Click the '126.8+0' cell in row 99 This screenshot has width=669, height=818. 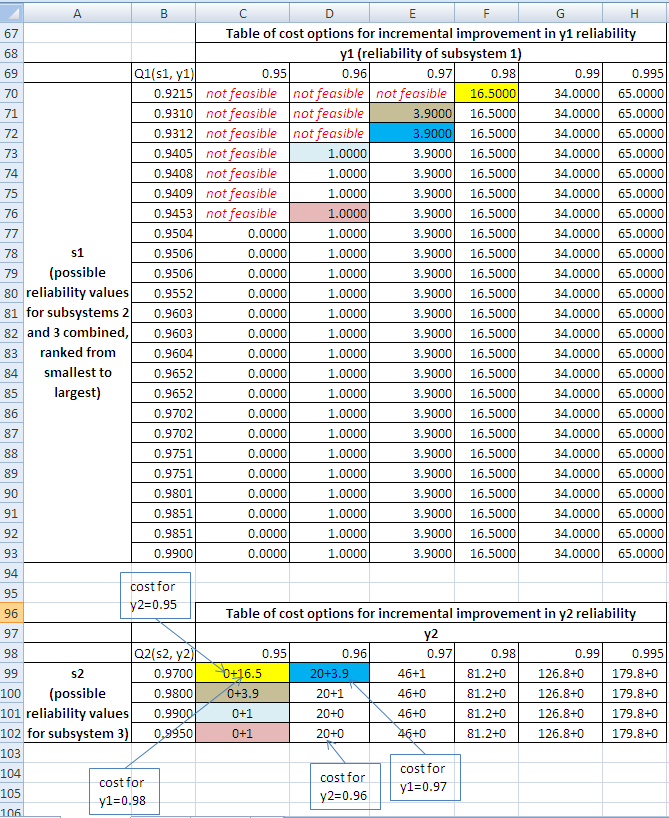[560, 673]
